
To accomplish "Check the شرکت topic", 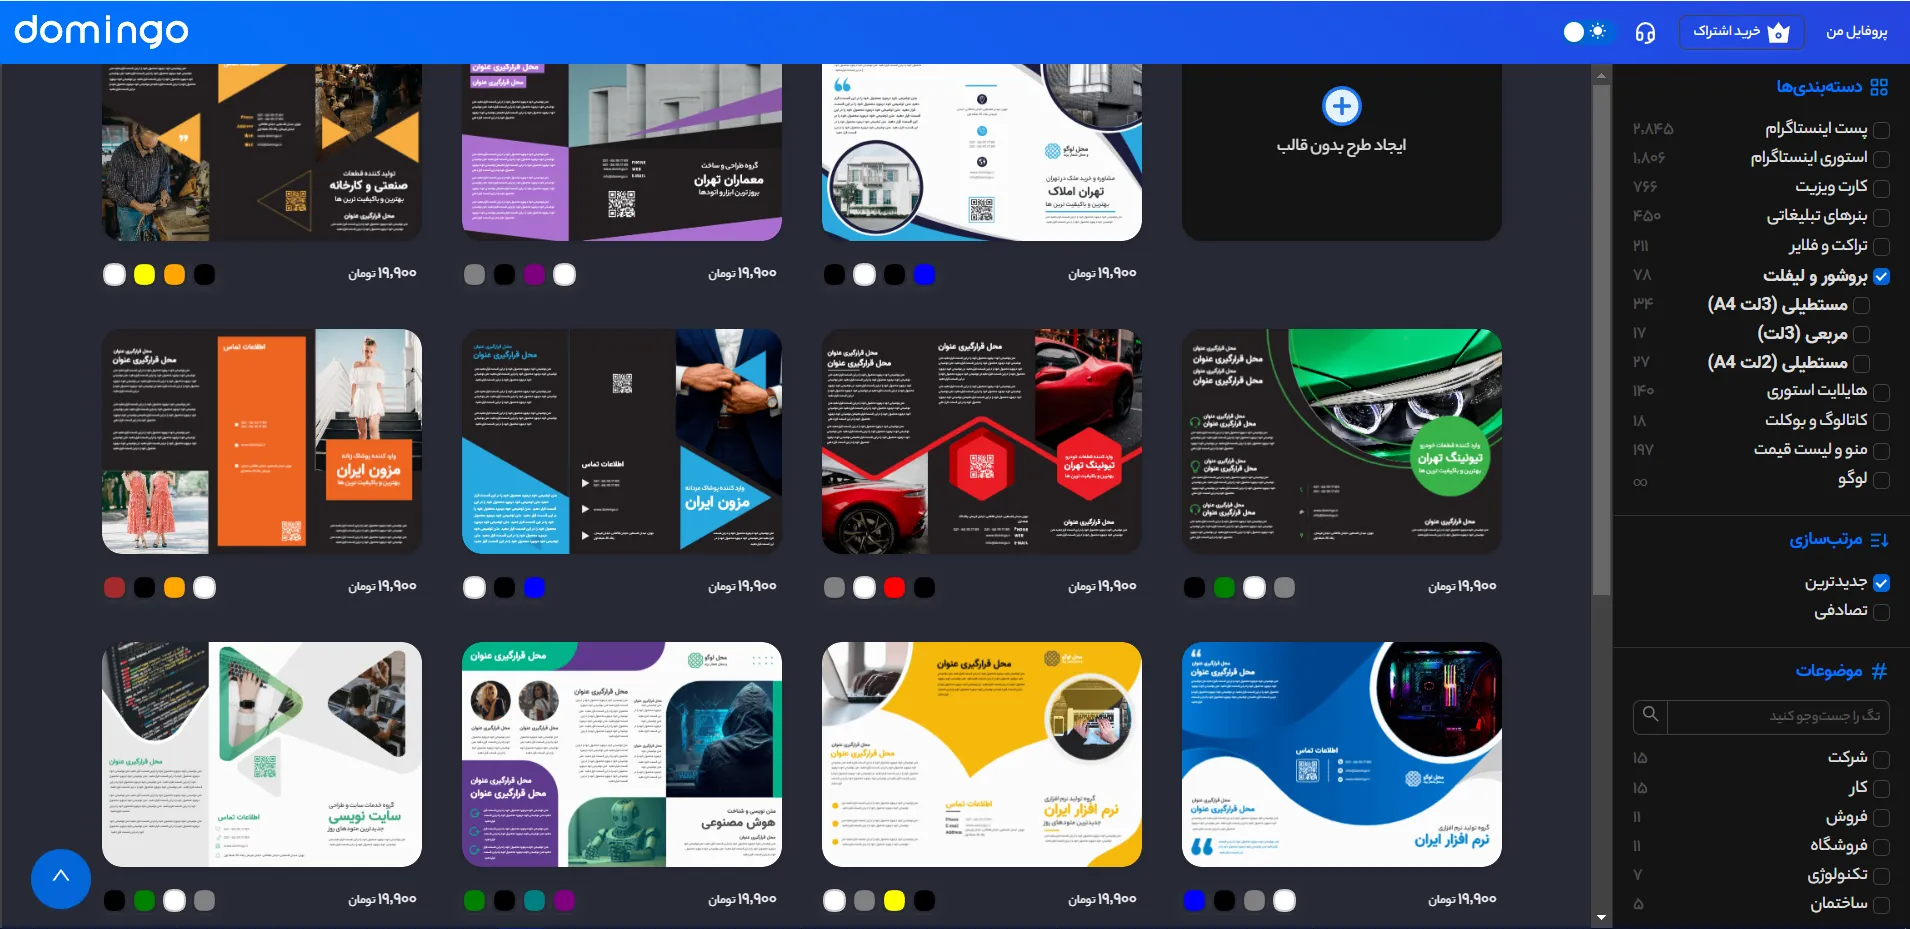I will pyautogui.click(x=1881, y=759).
